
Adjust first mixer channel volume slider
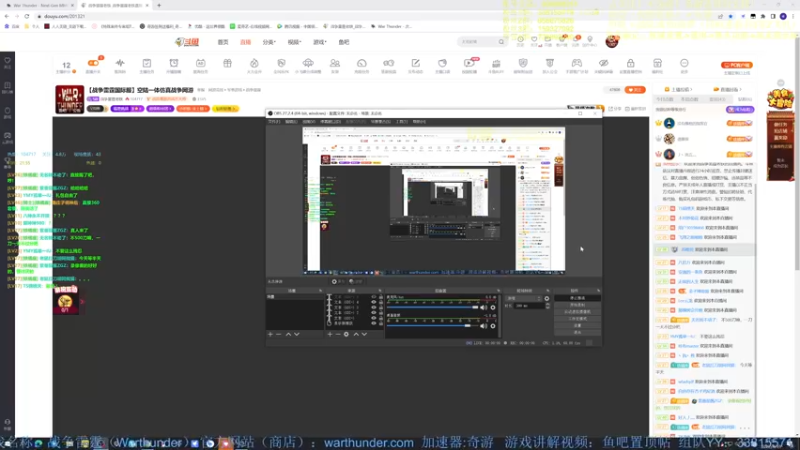[x=433, y=308]
